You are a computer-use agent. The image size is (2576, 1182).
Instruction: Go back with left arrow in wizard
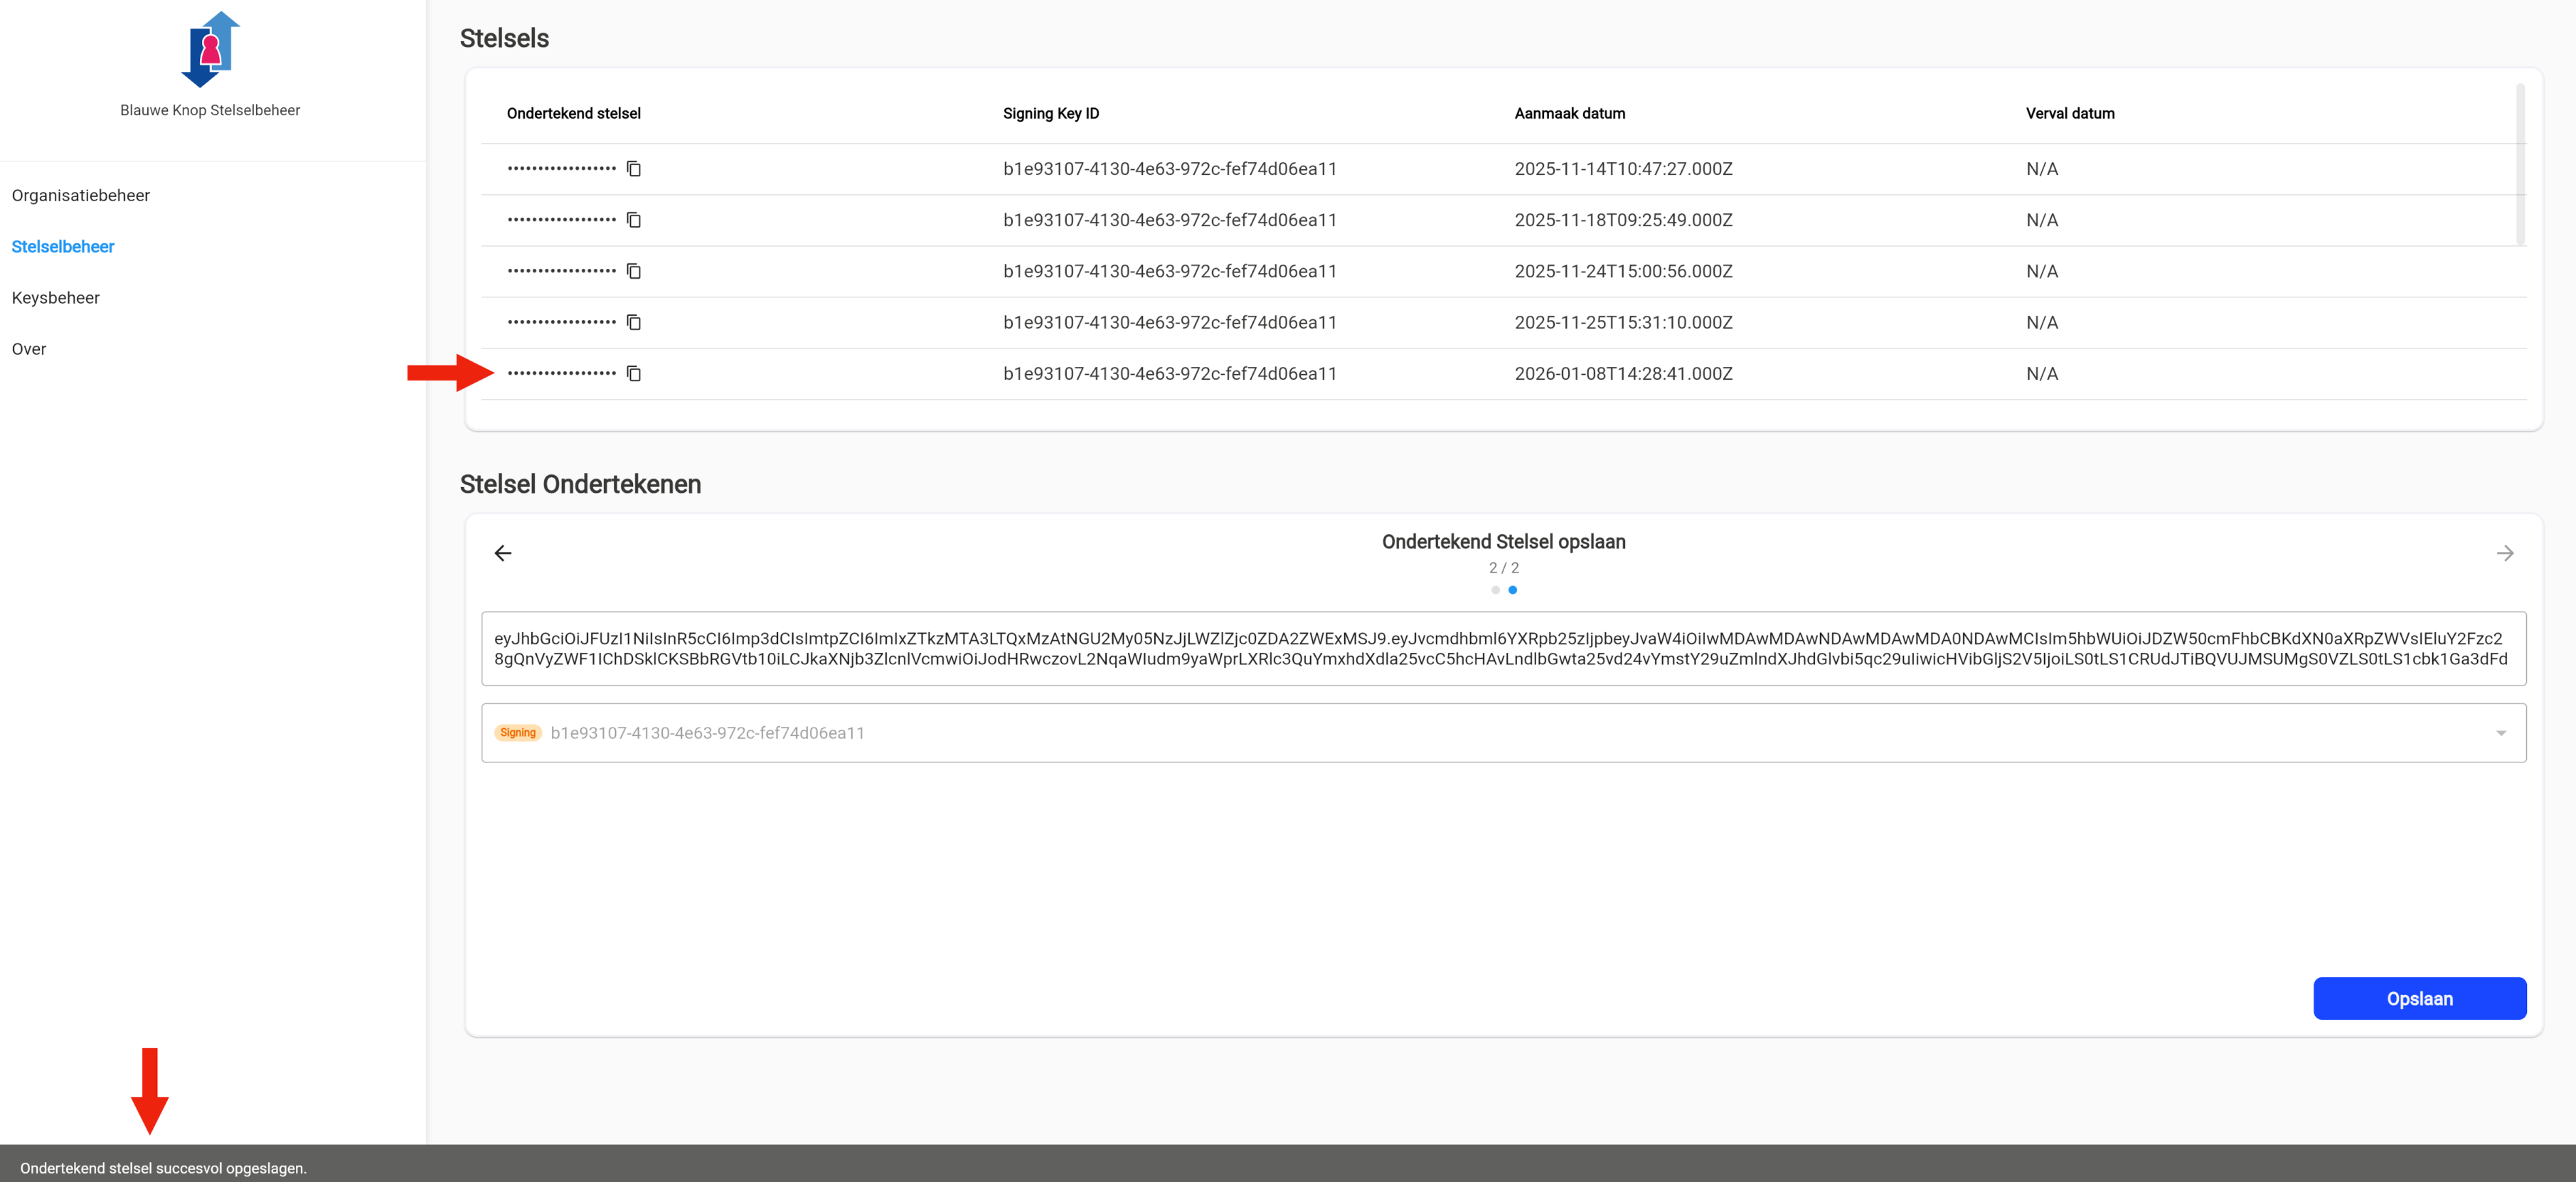coord(503,553)
